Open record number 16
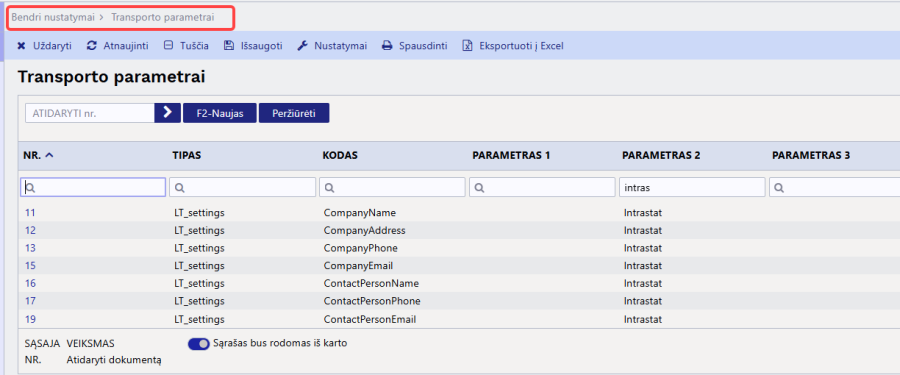Viewport: 900px width, 375px height. tap(30, 284)
